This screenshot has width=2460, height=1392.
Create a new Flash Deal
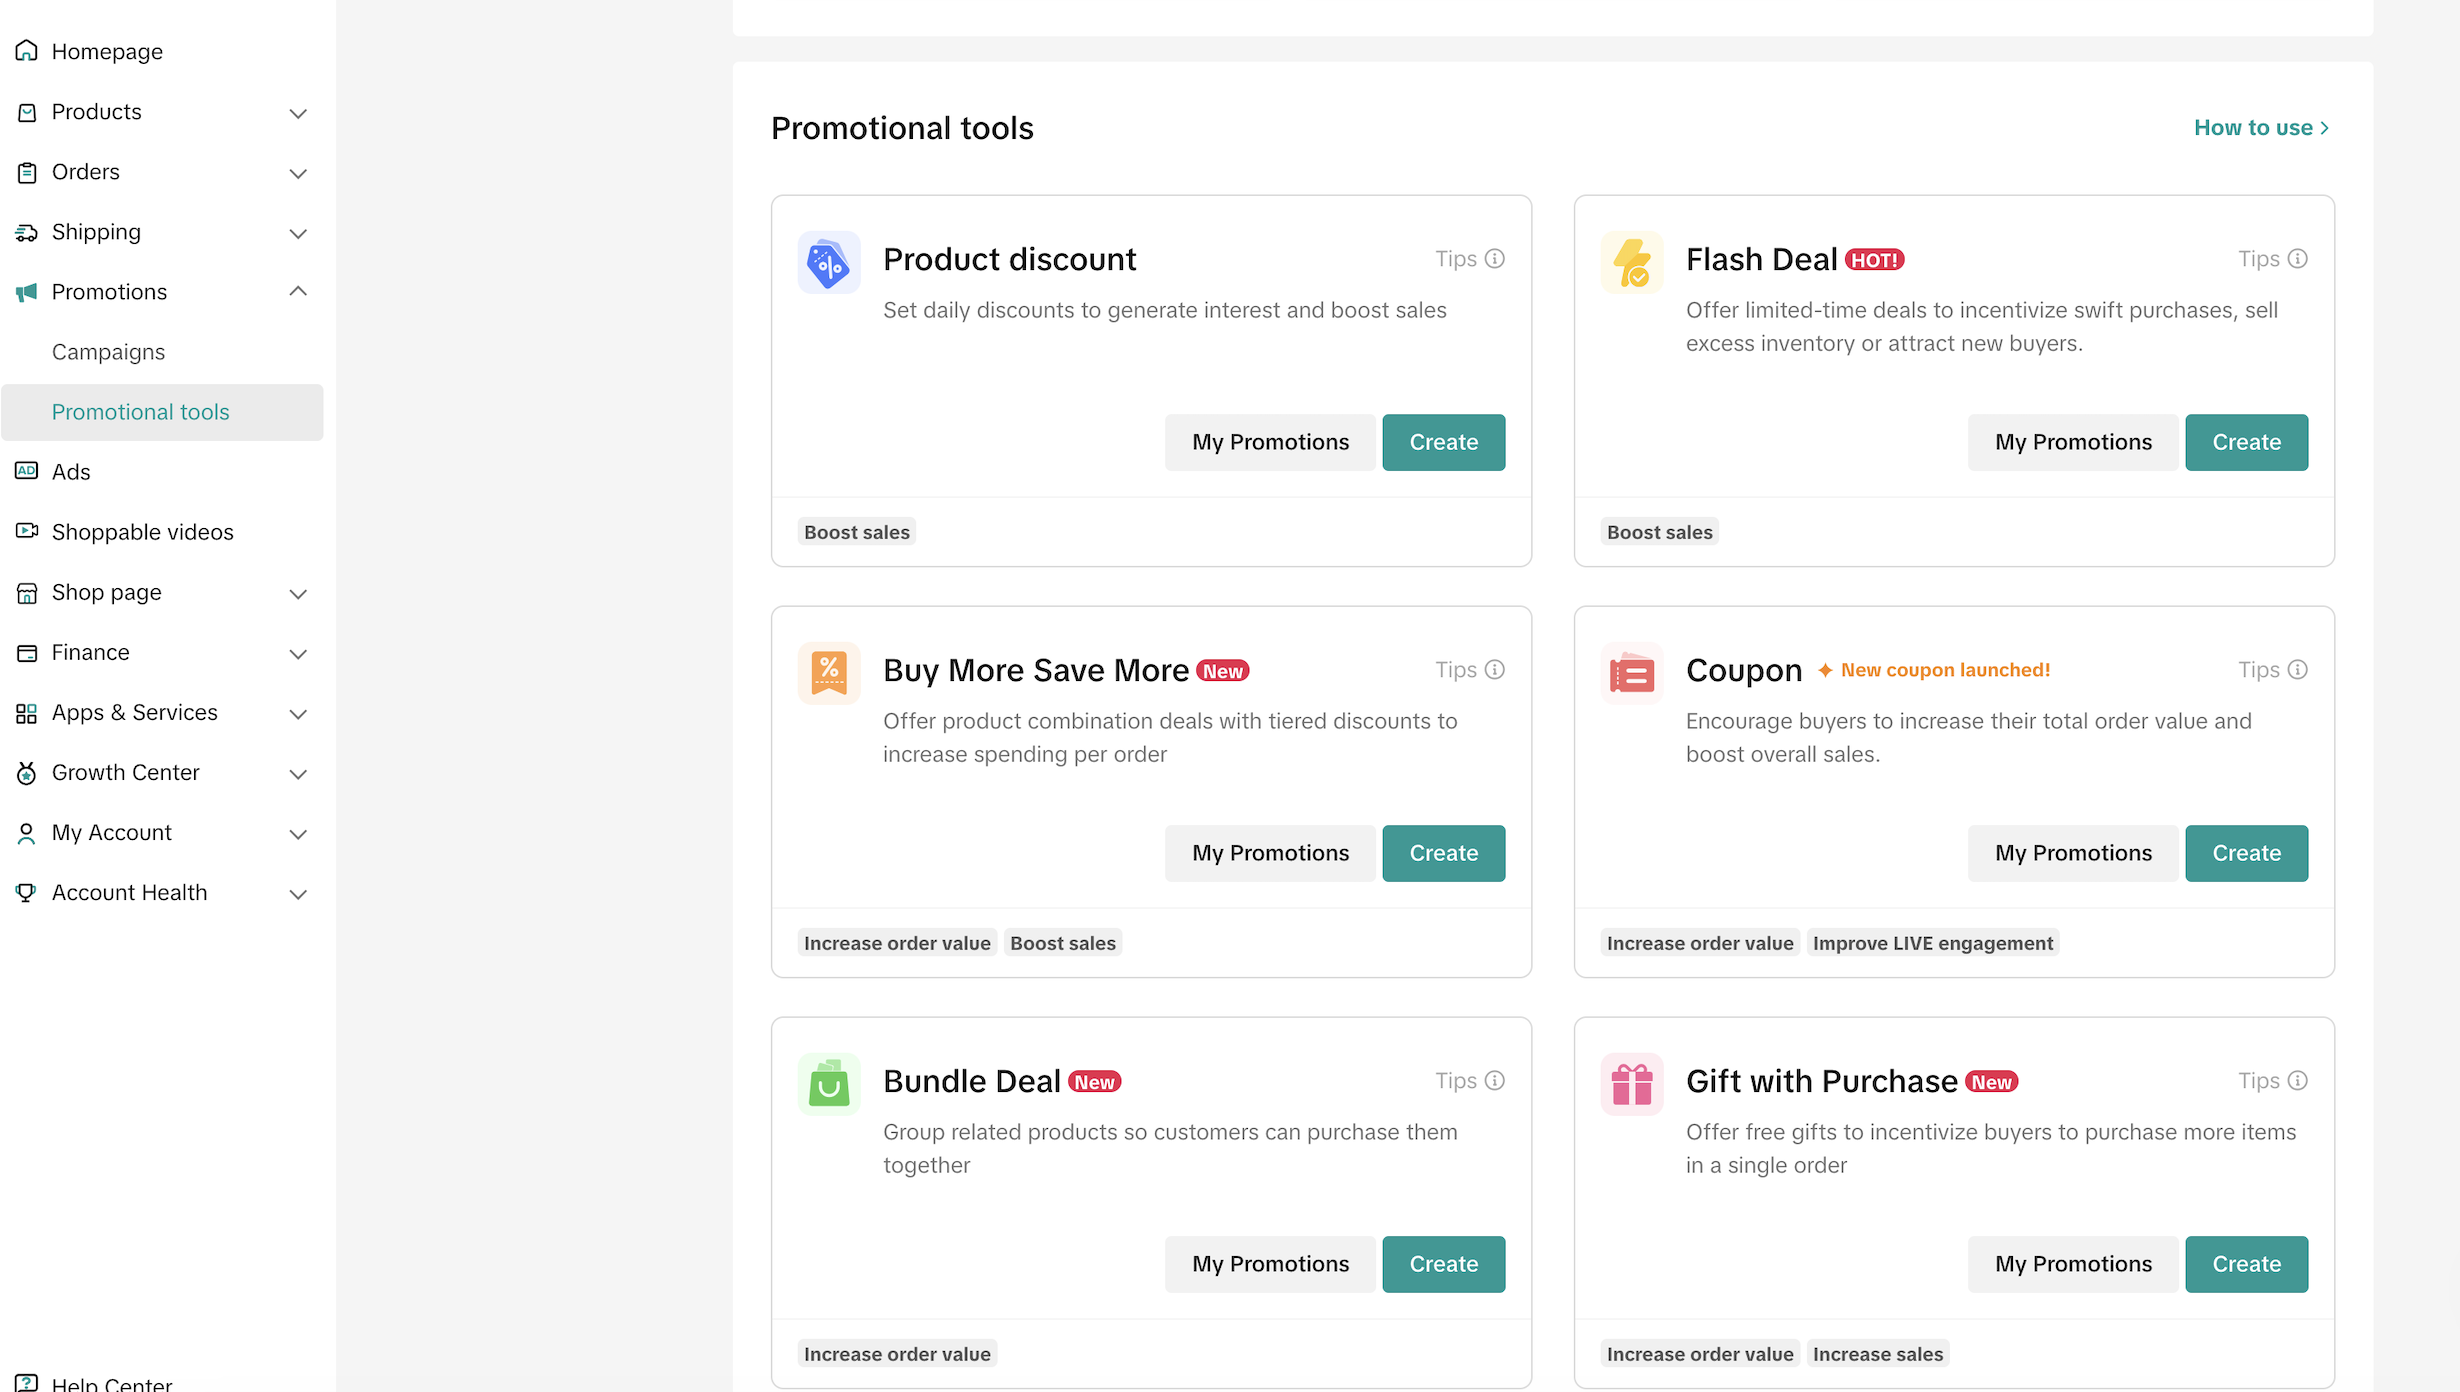click(x=2246, y=442)
